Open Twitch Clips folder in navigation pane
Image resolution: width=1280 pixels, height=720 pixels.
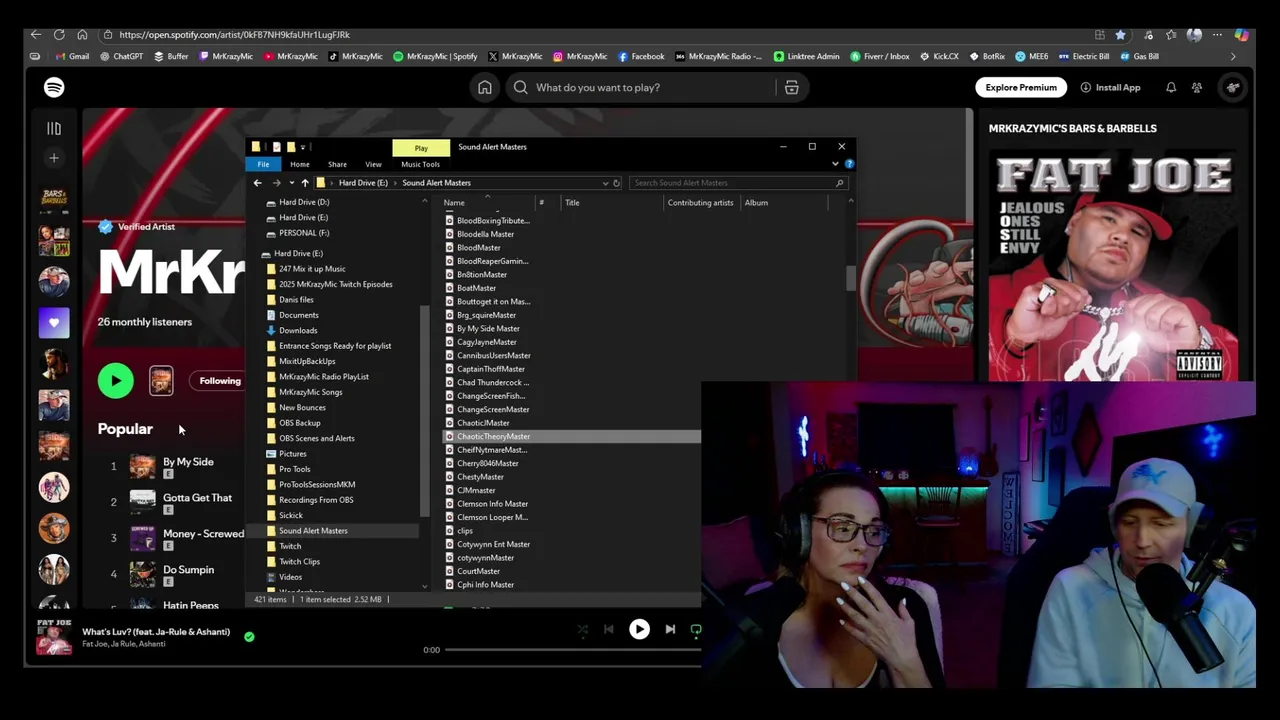click(x=299, y=561)
